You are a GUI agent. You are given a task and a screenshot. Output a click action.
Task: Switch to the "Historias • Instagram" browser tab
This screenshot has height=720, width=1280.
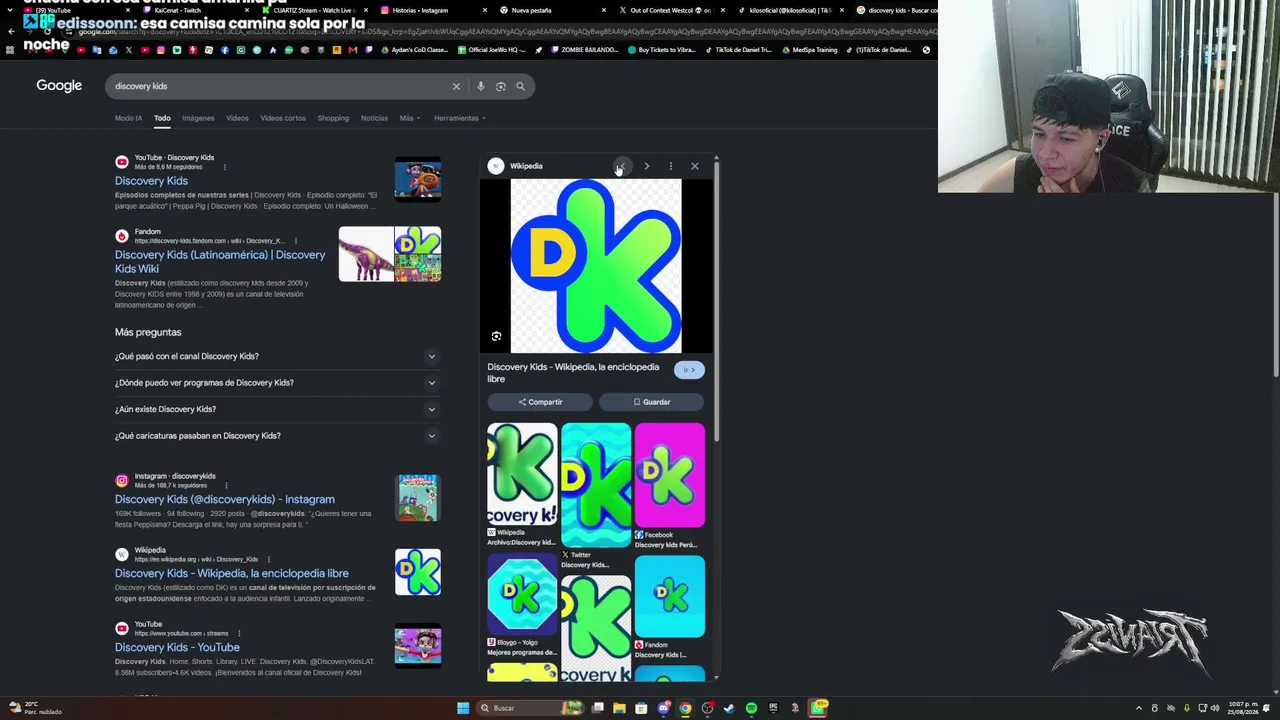click(420, 10)
